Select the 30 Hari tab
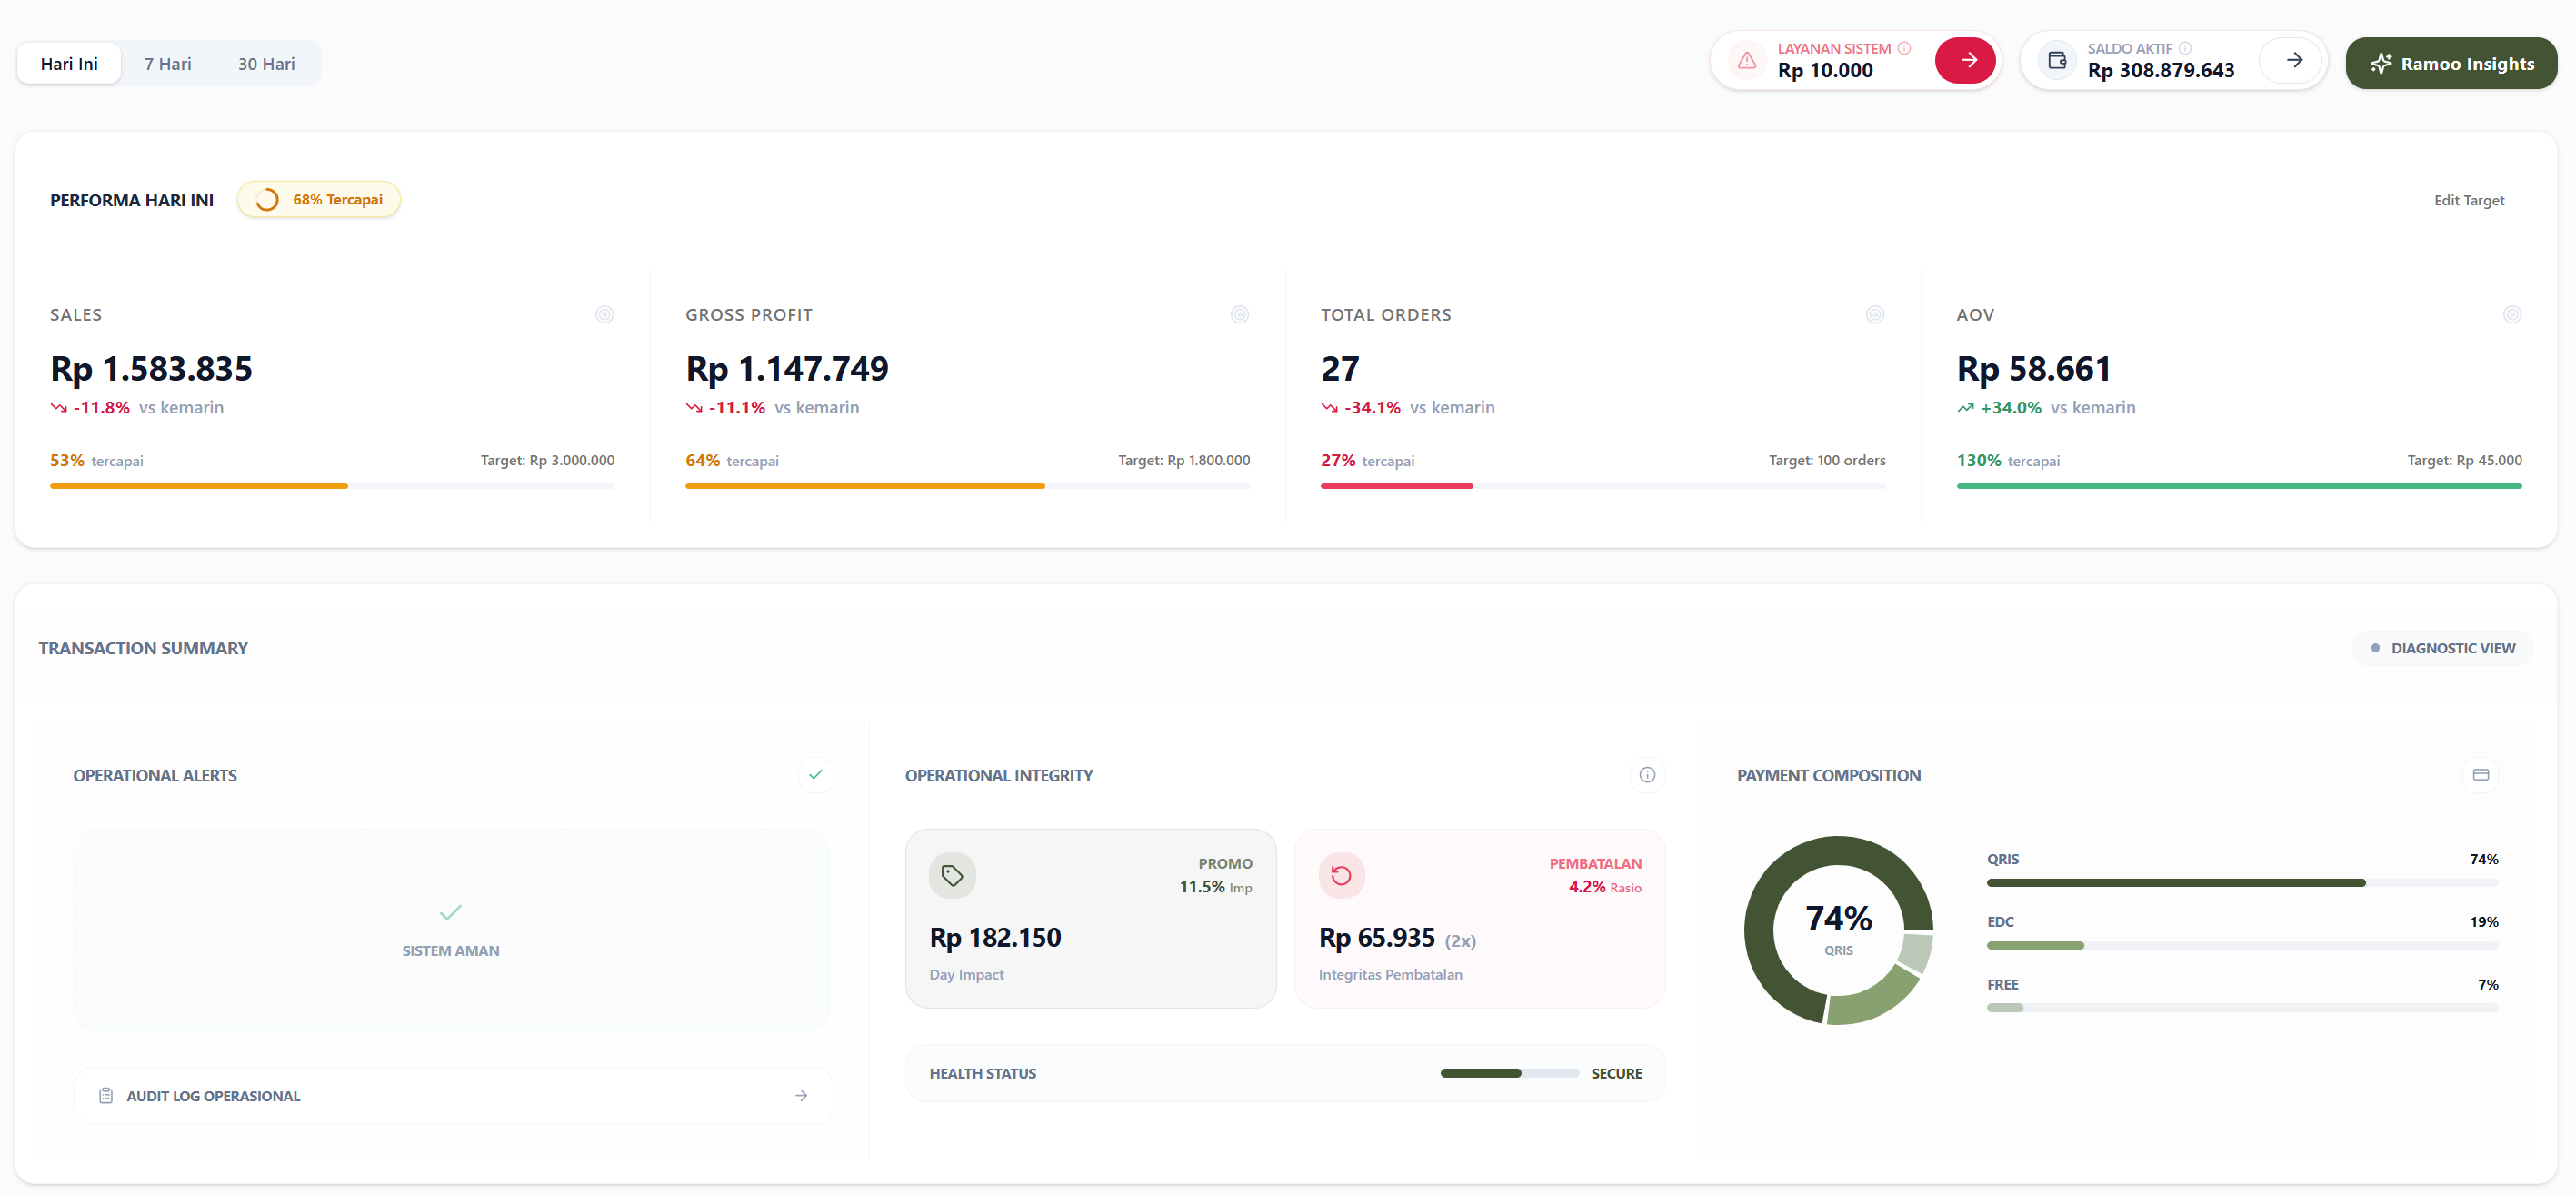This screenshot has height=1194, width=2576. 266,64
